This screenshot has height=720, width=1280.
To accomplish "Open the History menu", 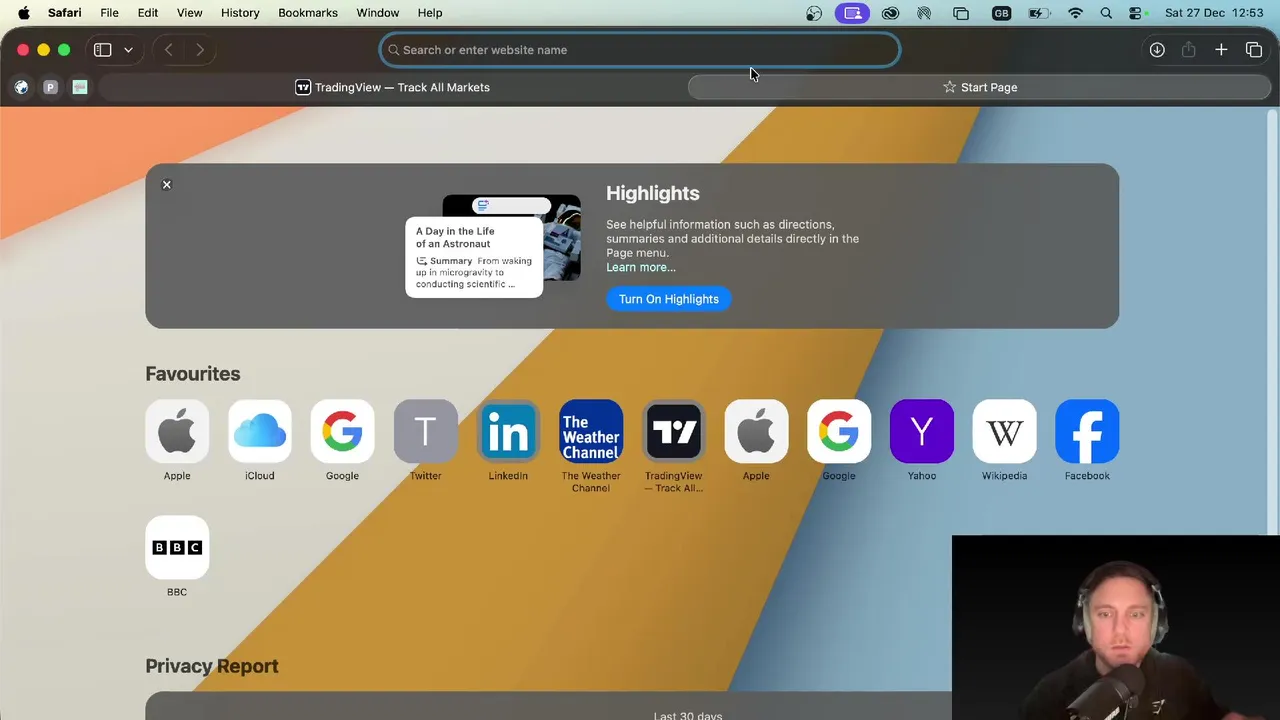I will [240, 13].
